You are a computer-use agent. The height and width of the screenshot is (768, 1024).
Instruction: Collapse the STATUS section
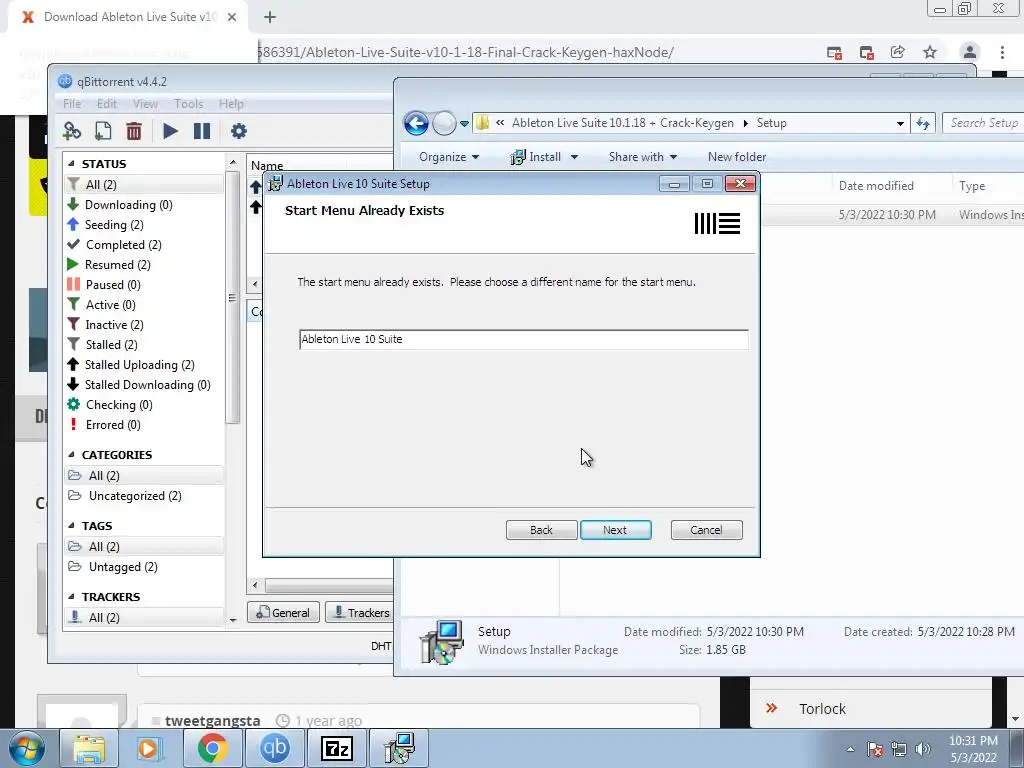tap(71, 164)
